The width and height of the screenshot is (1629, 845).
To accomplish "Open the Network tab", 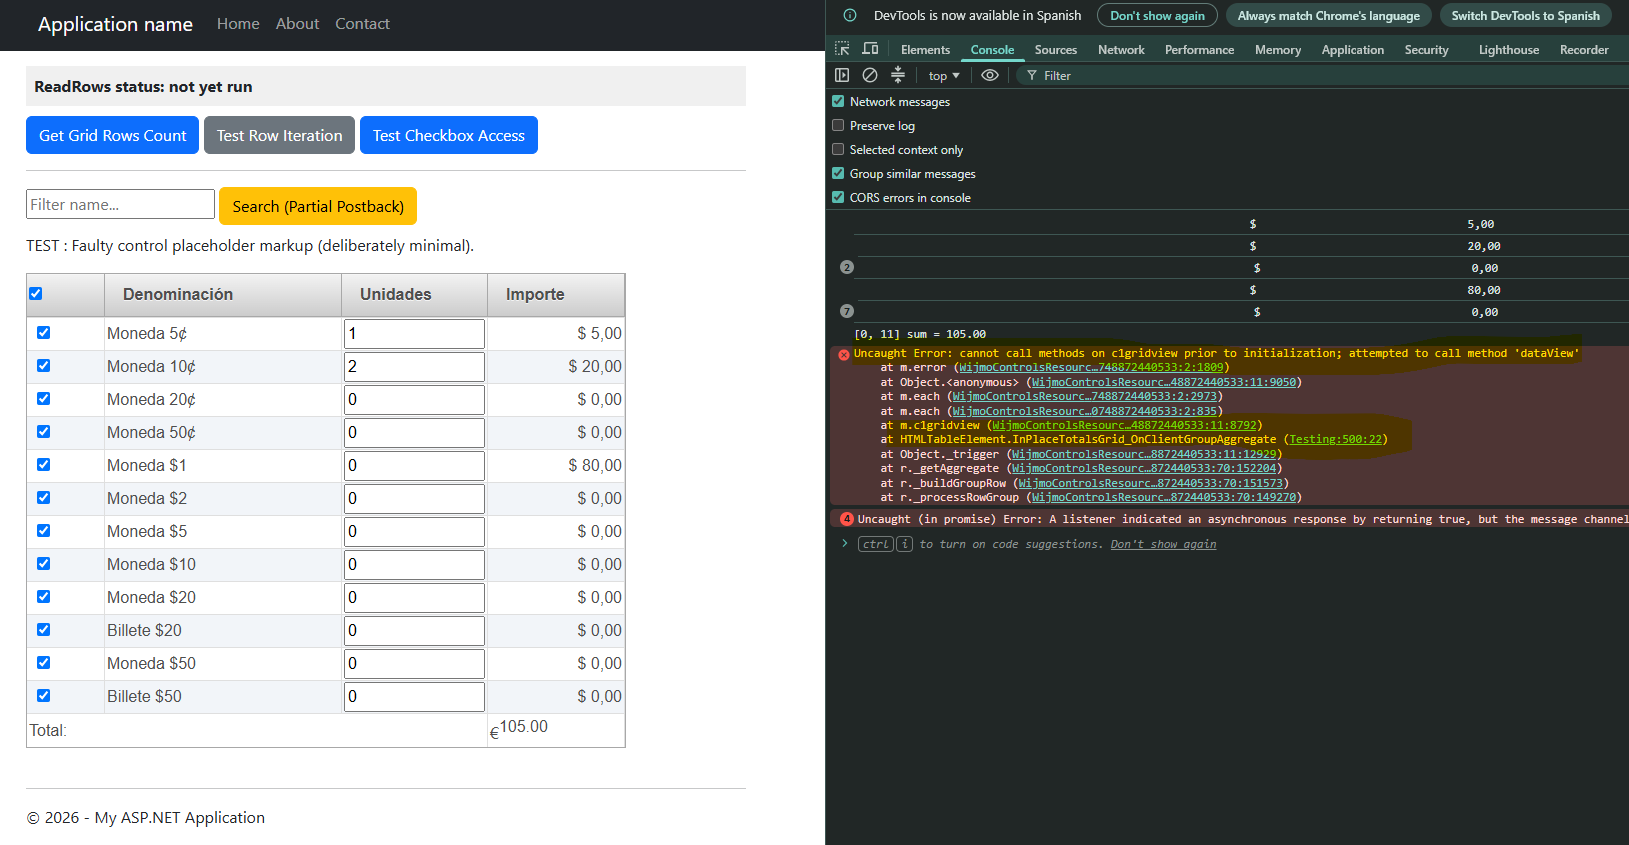I will click(1121, 49).
